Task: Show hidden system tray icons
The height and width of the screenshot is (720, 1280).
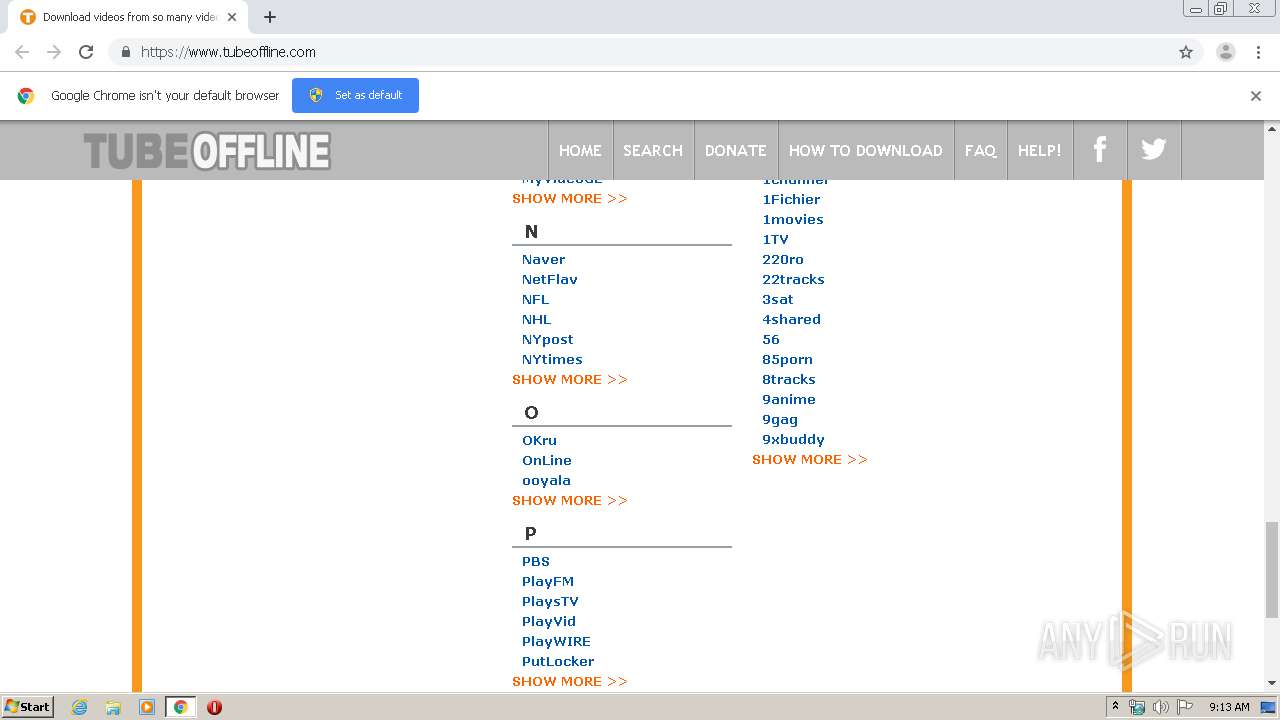Action: (1115, 707)
